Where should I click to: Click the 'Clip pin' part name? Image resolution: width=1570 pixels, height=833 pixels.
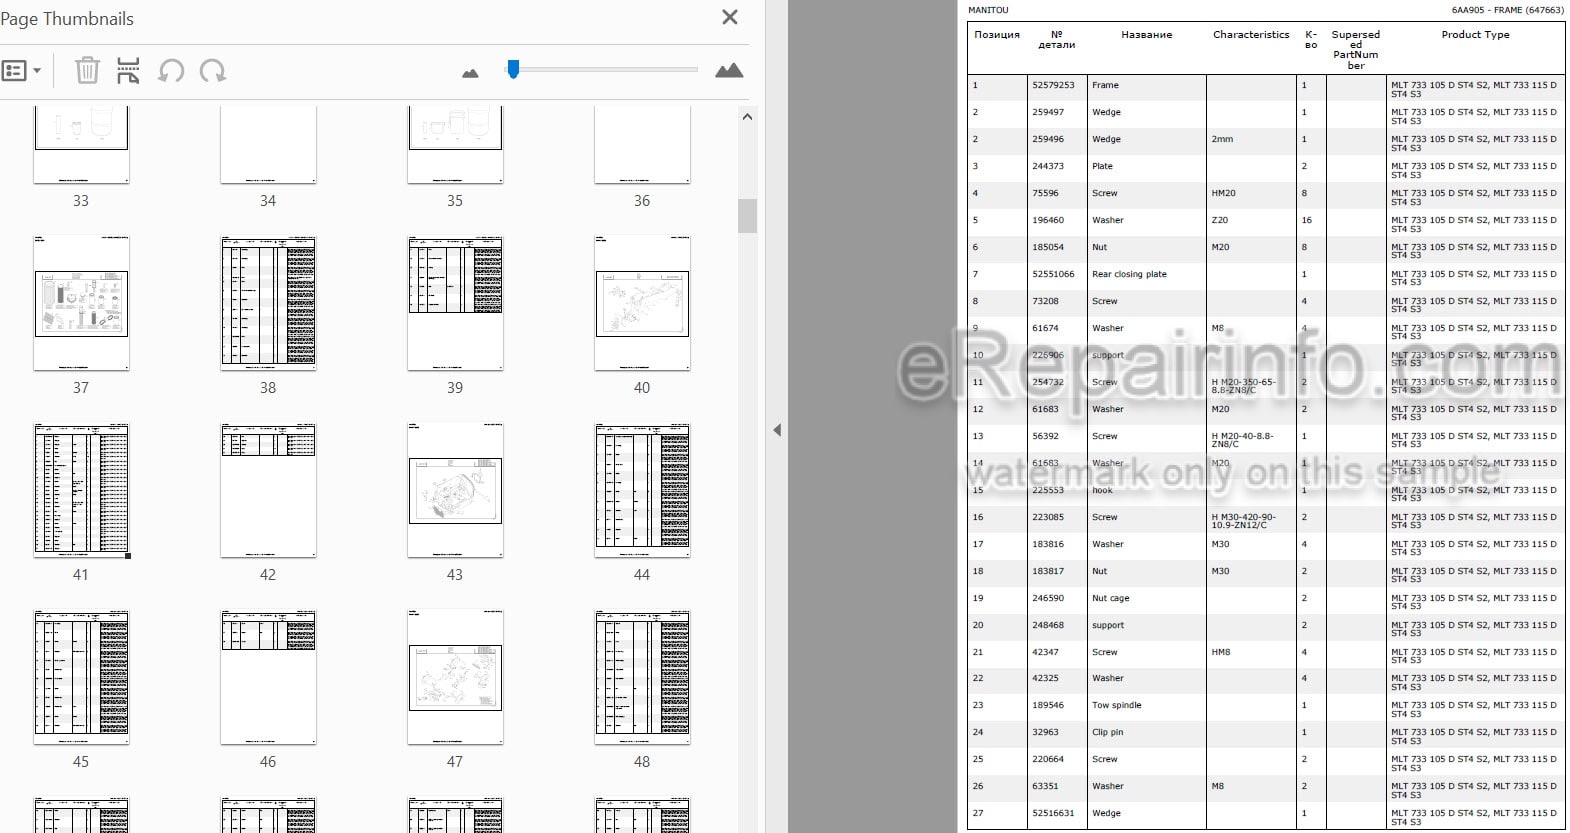(x=1107, y=732)
